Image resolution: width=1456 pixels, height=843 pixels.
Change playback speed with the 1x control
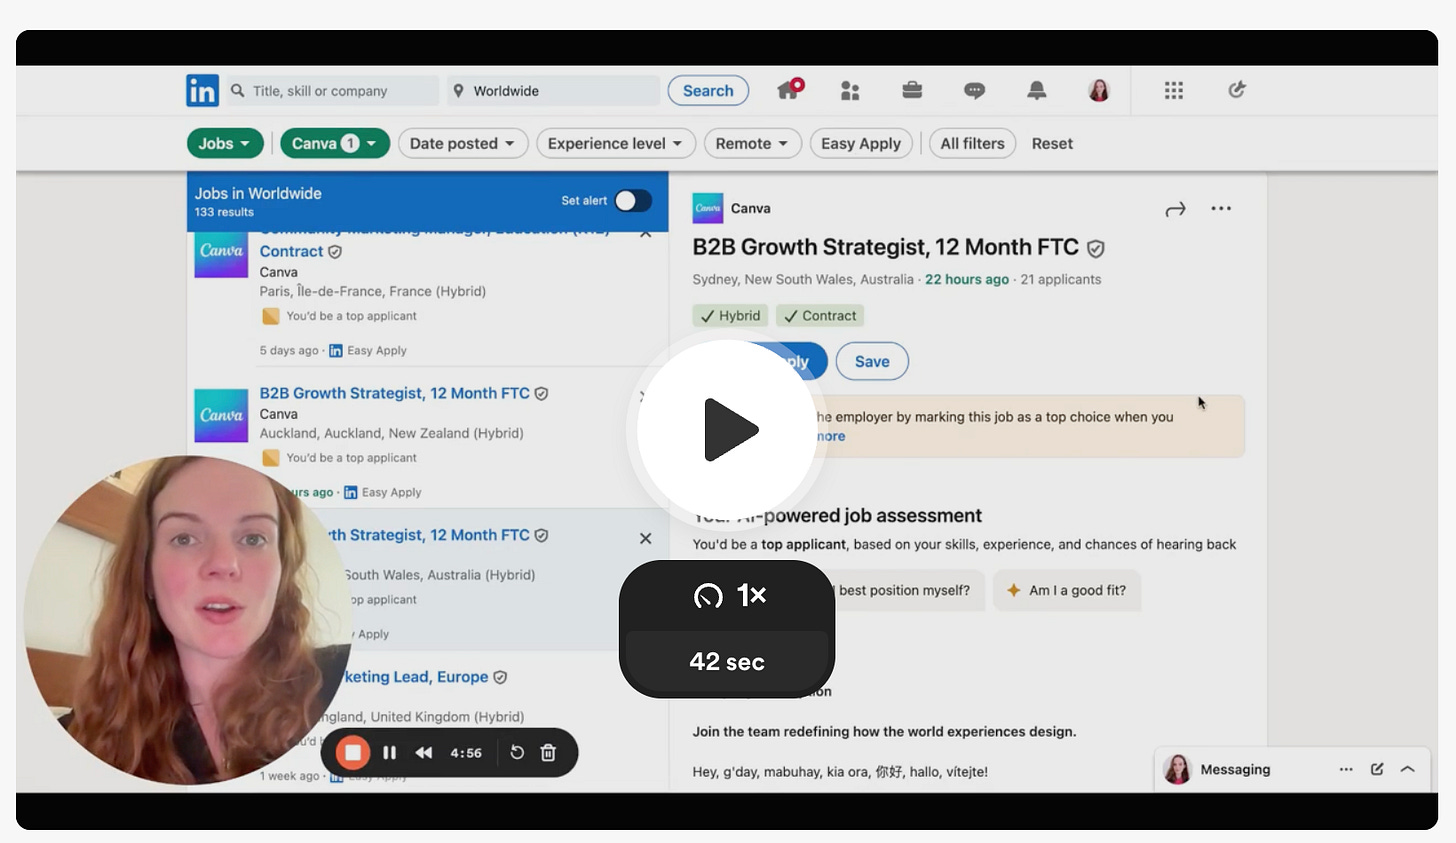(728, 595)
